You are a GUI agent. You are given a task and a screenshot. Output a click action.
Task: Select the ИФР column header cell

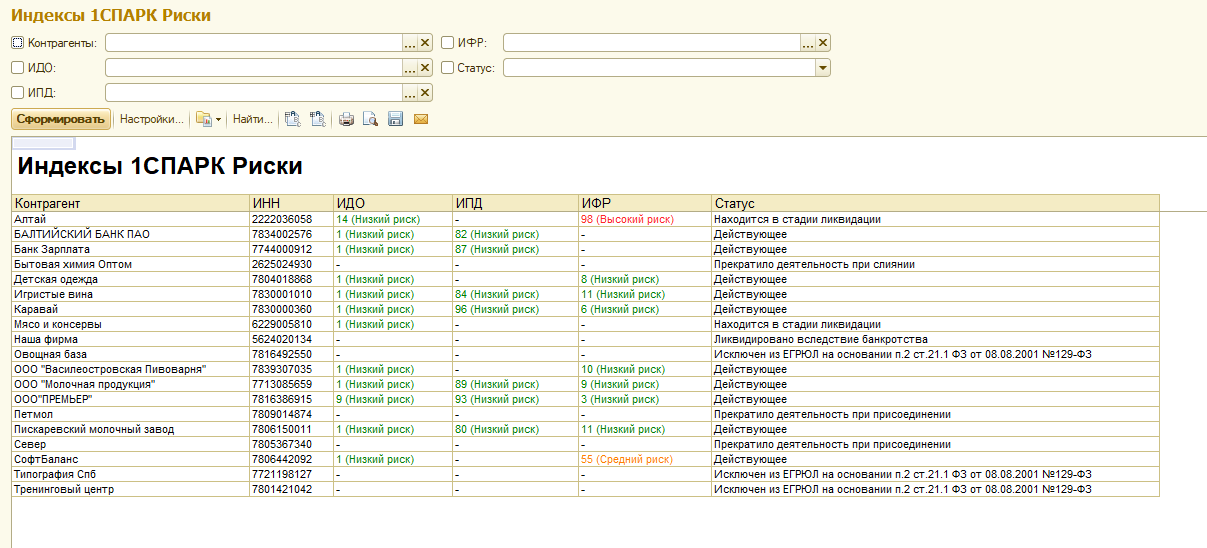644,203
